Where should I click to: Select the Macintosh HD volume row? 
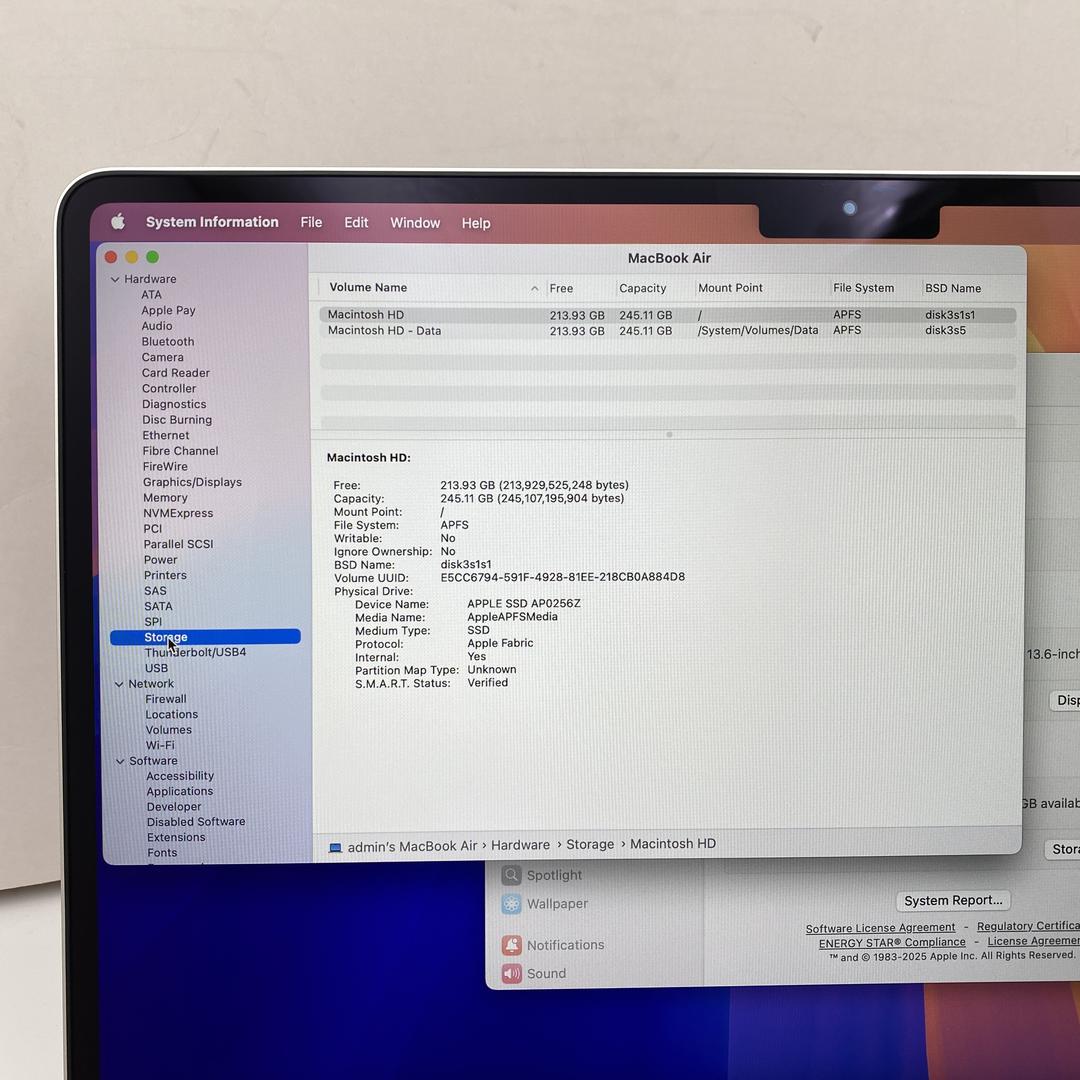668,315
